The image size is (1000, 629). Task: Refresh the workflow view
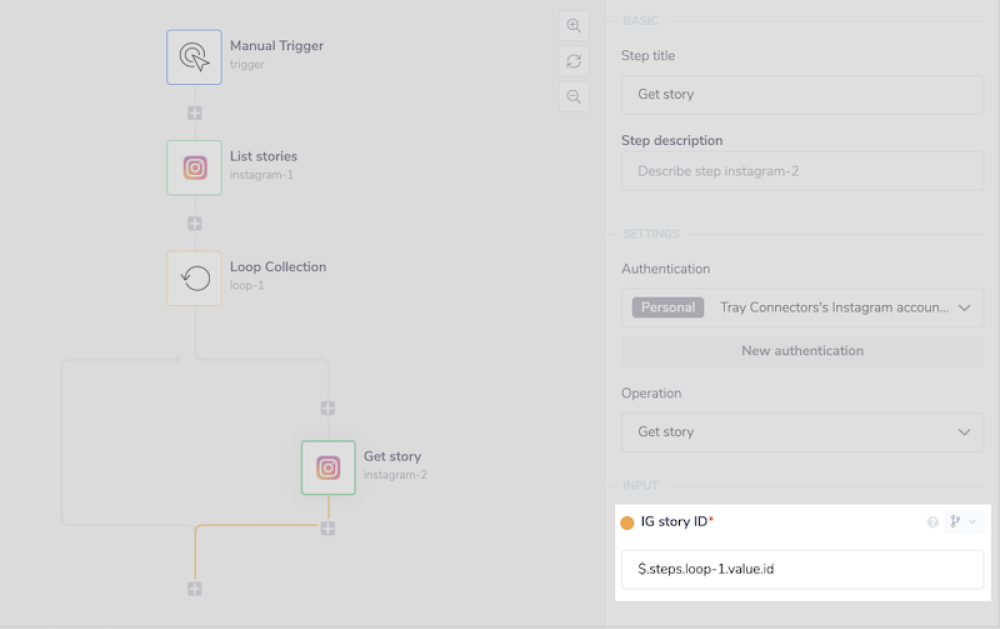coord(573,61)
